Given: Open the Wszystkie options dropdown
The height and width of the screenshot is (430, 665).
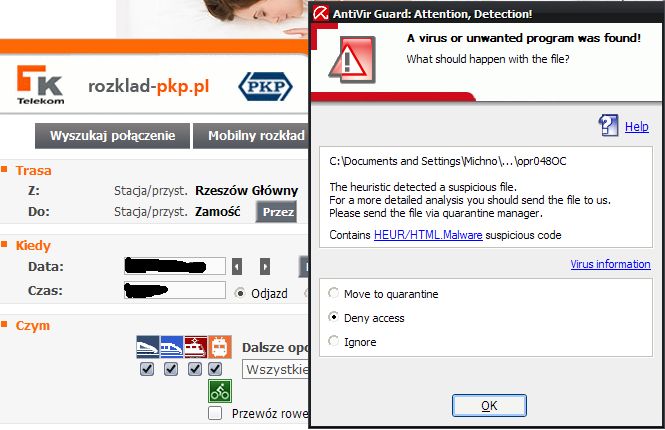Looking at the screenshot, I should point(276,369).
